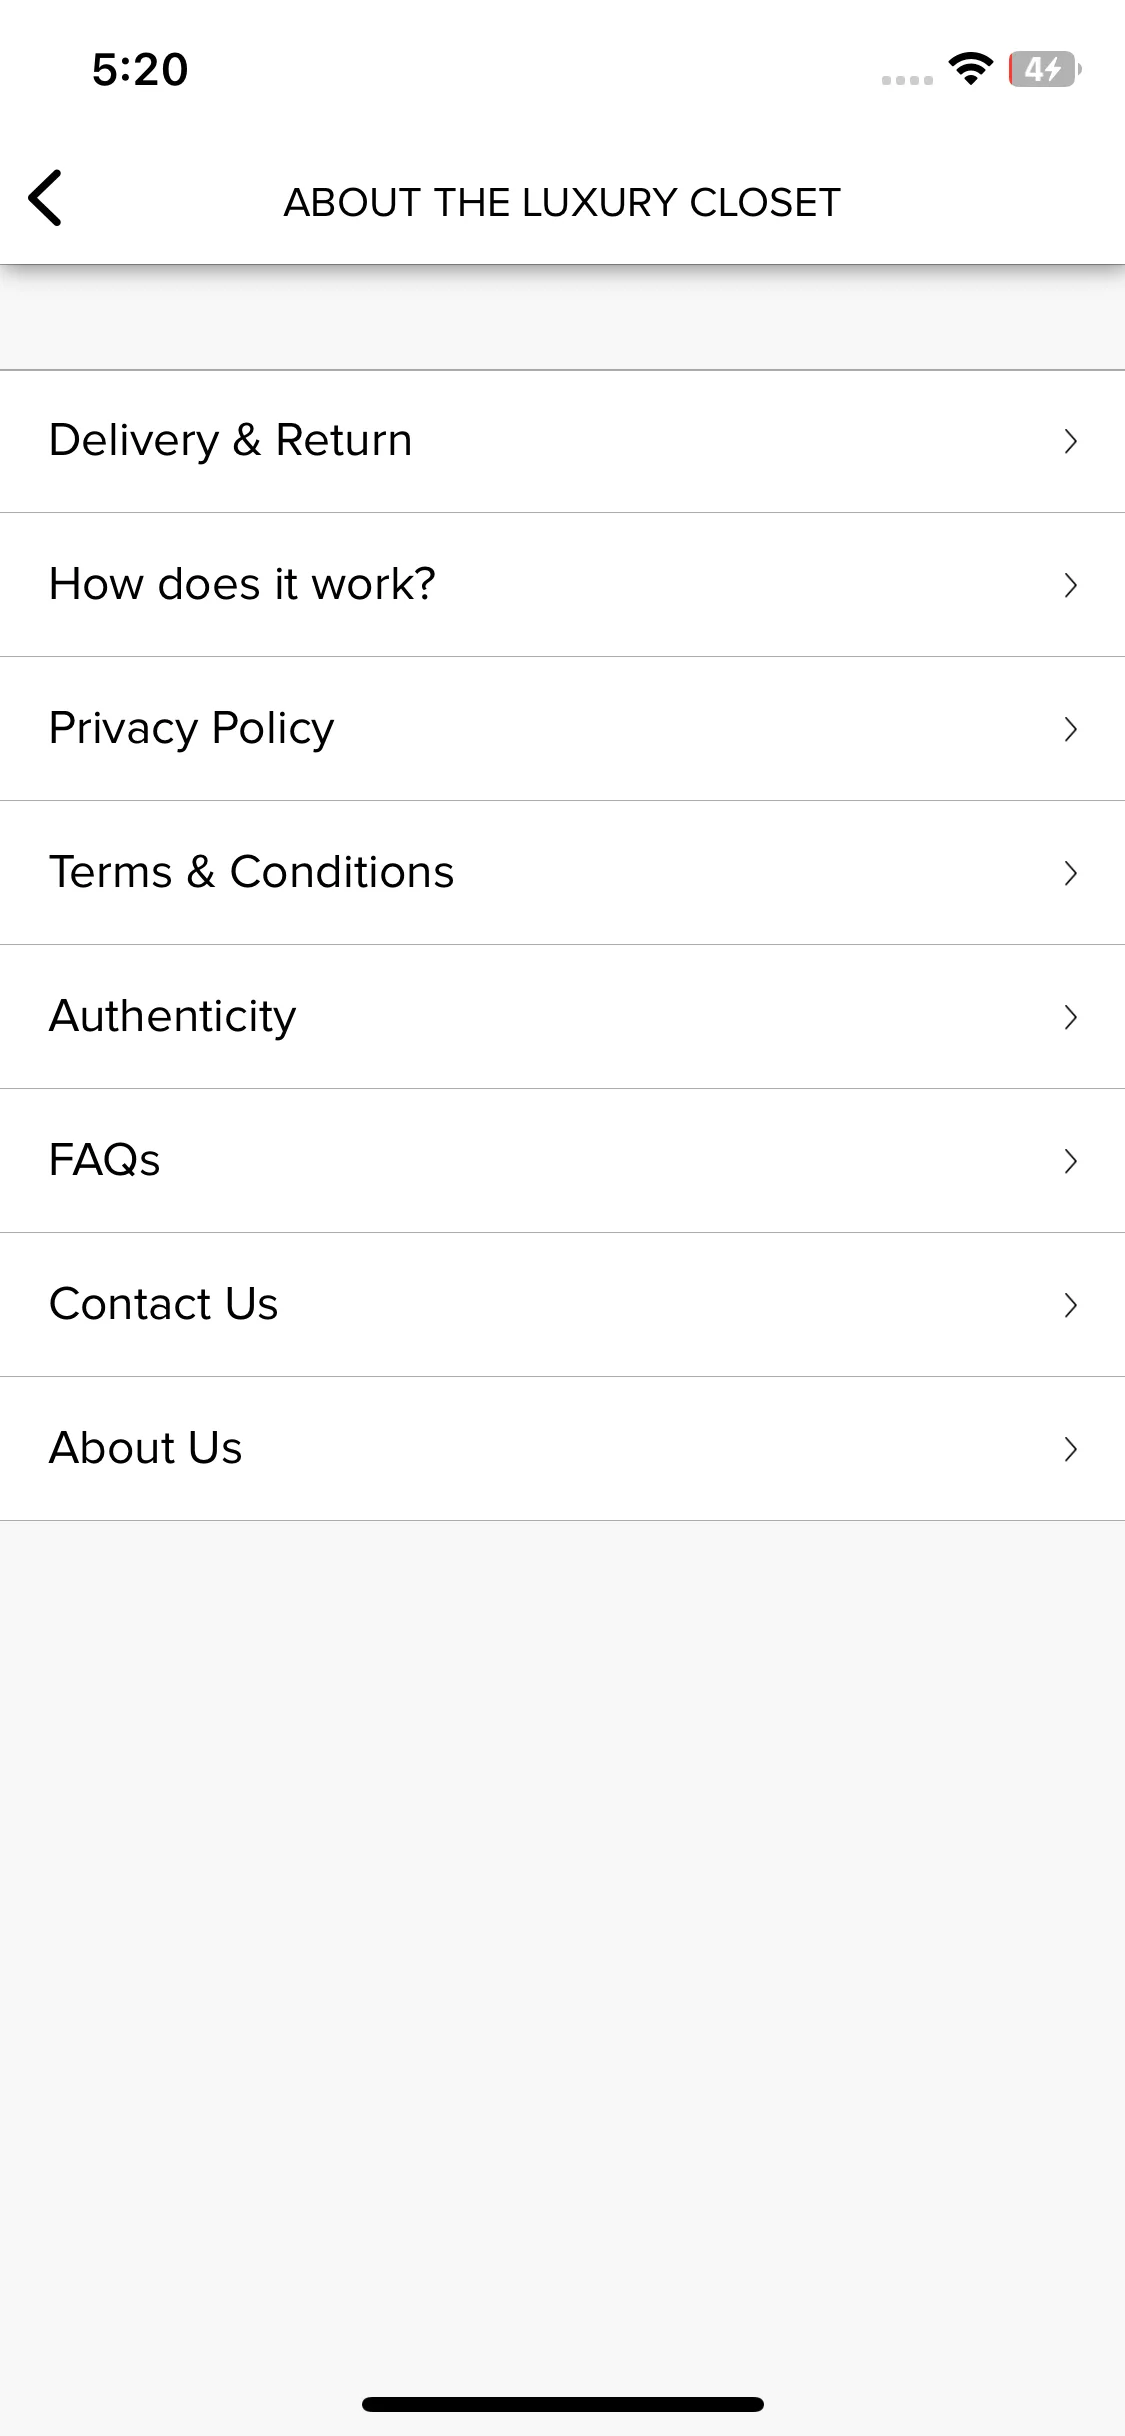The image size is (1125, 2436).
Task: Open How does it work?
Action: 562,585
